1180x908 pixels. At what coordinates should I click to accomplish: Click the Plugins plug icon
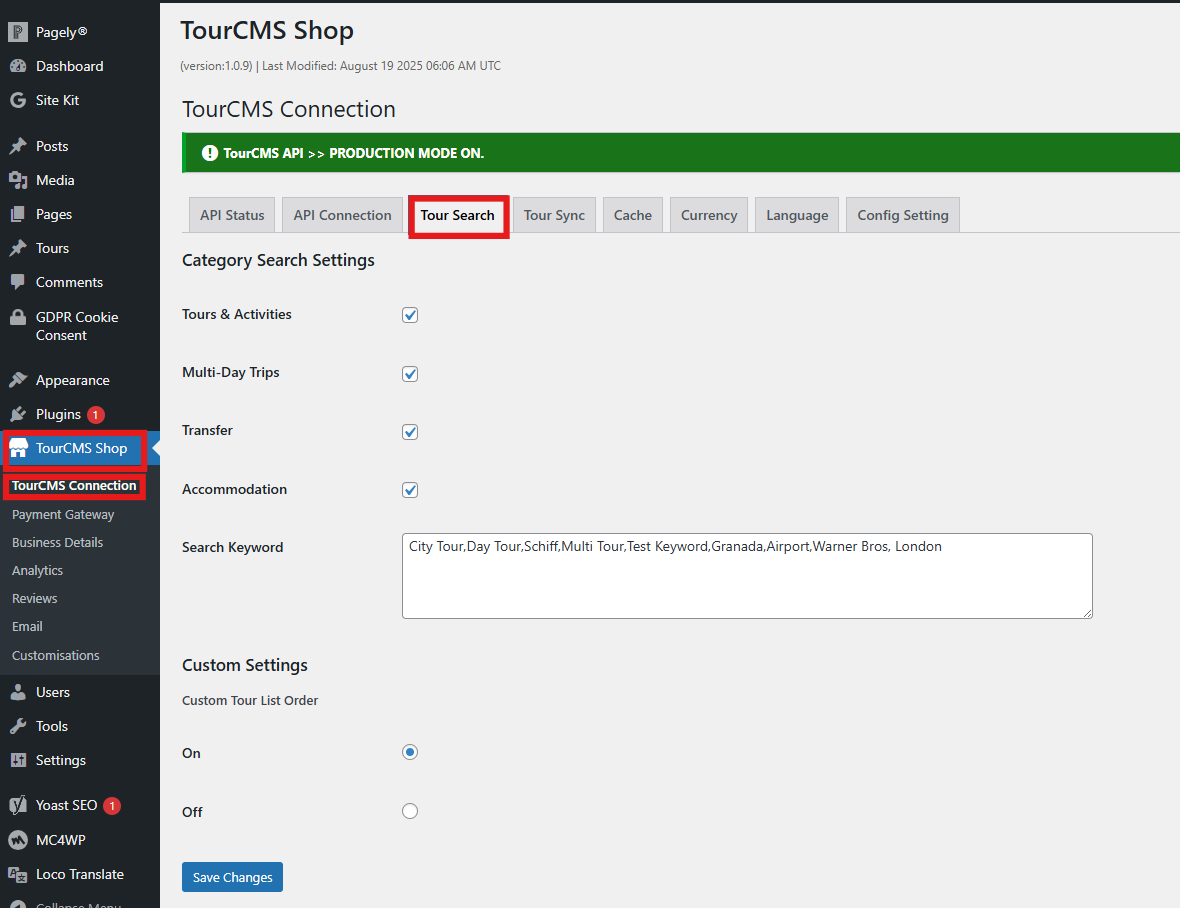18,415
